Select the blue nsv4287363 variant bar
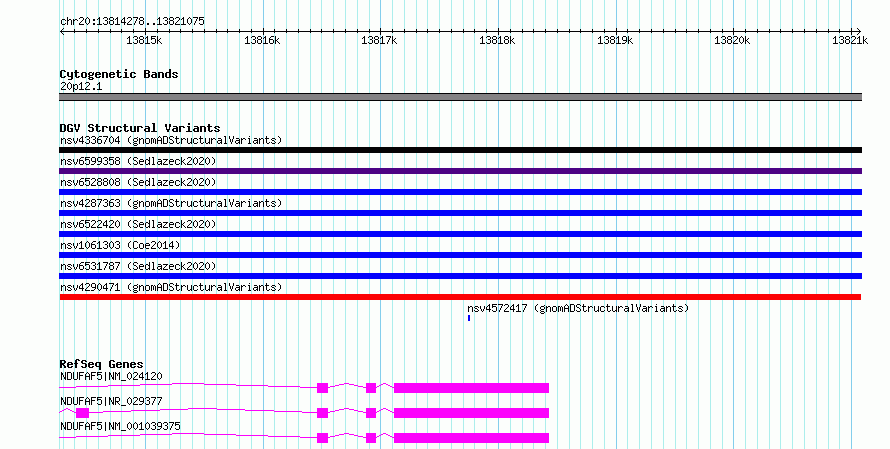Image resolution: width=890 pixels, height=449 pixels. pyautogui.click(x=460, y=213)
